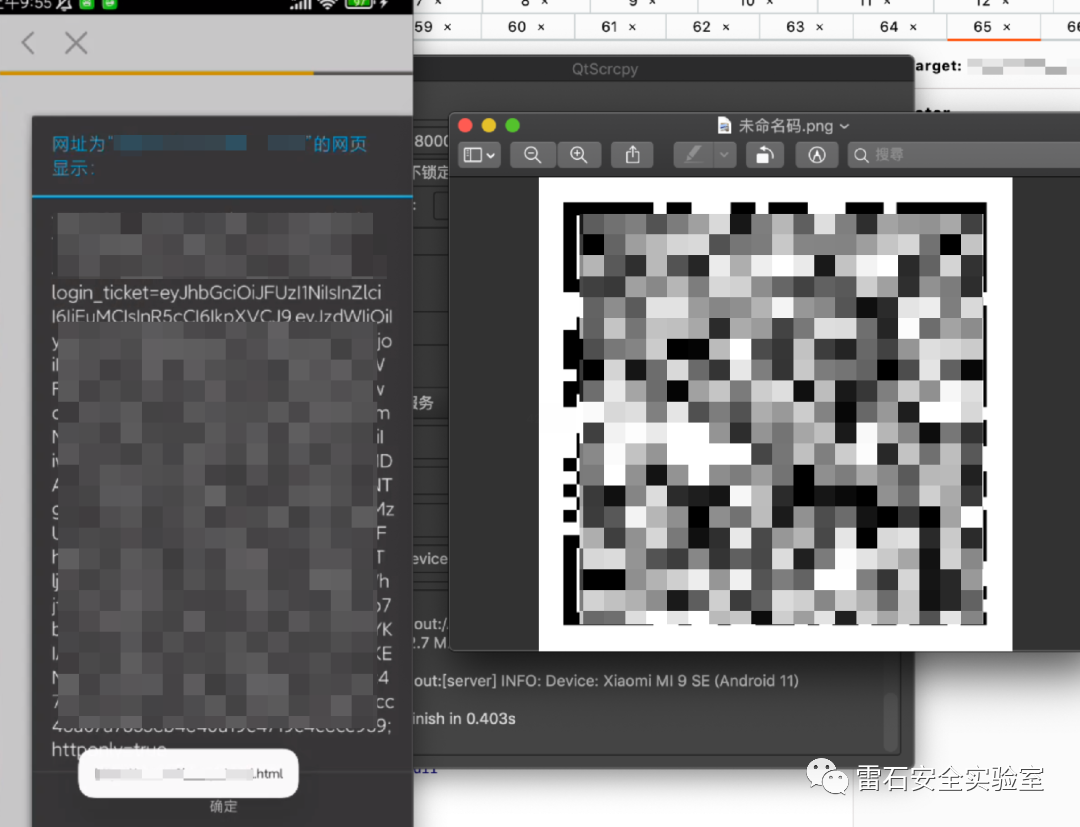Show the markup toolbar in Preview
The height and width of the screenshot is (827, 1080).
pyautogui.click(x=817, y=155)
